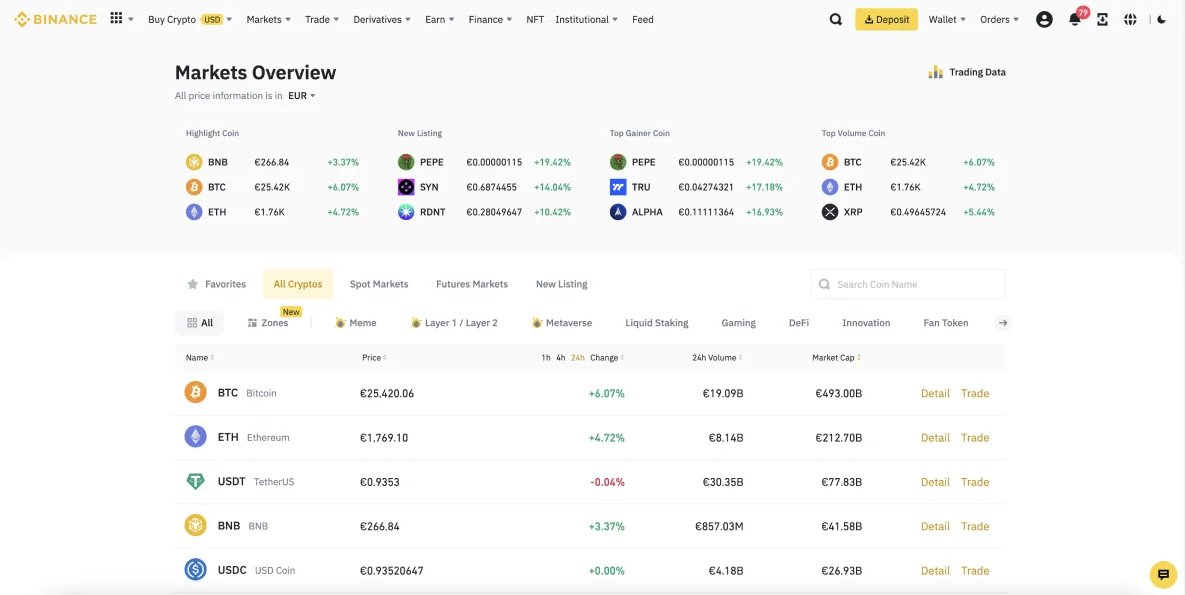Image resolution: width=1185 pixels, height=595 pixels.
Task: Select the DeFi category filter
Action: pyautogui.click(x=799, y=323)
